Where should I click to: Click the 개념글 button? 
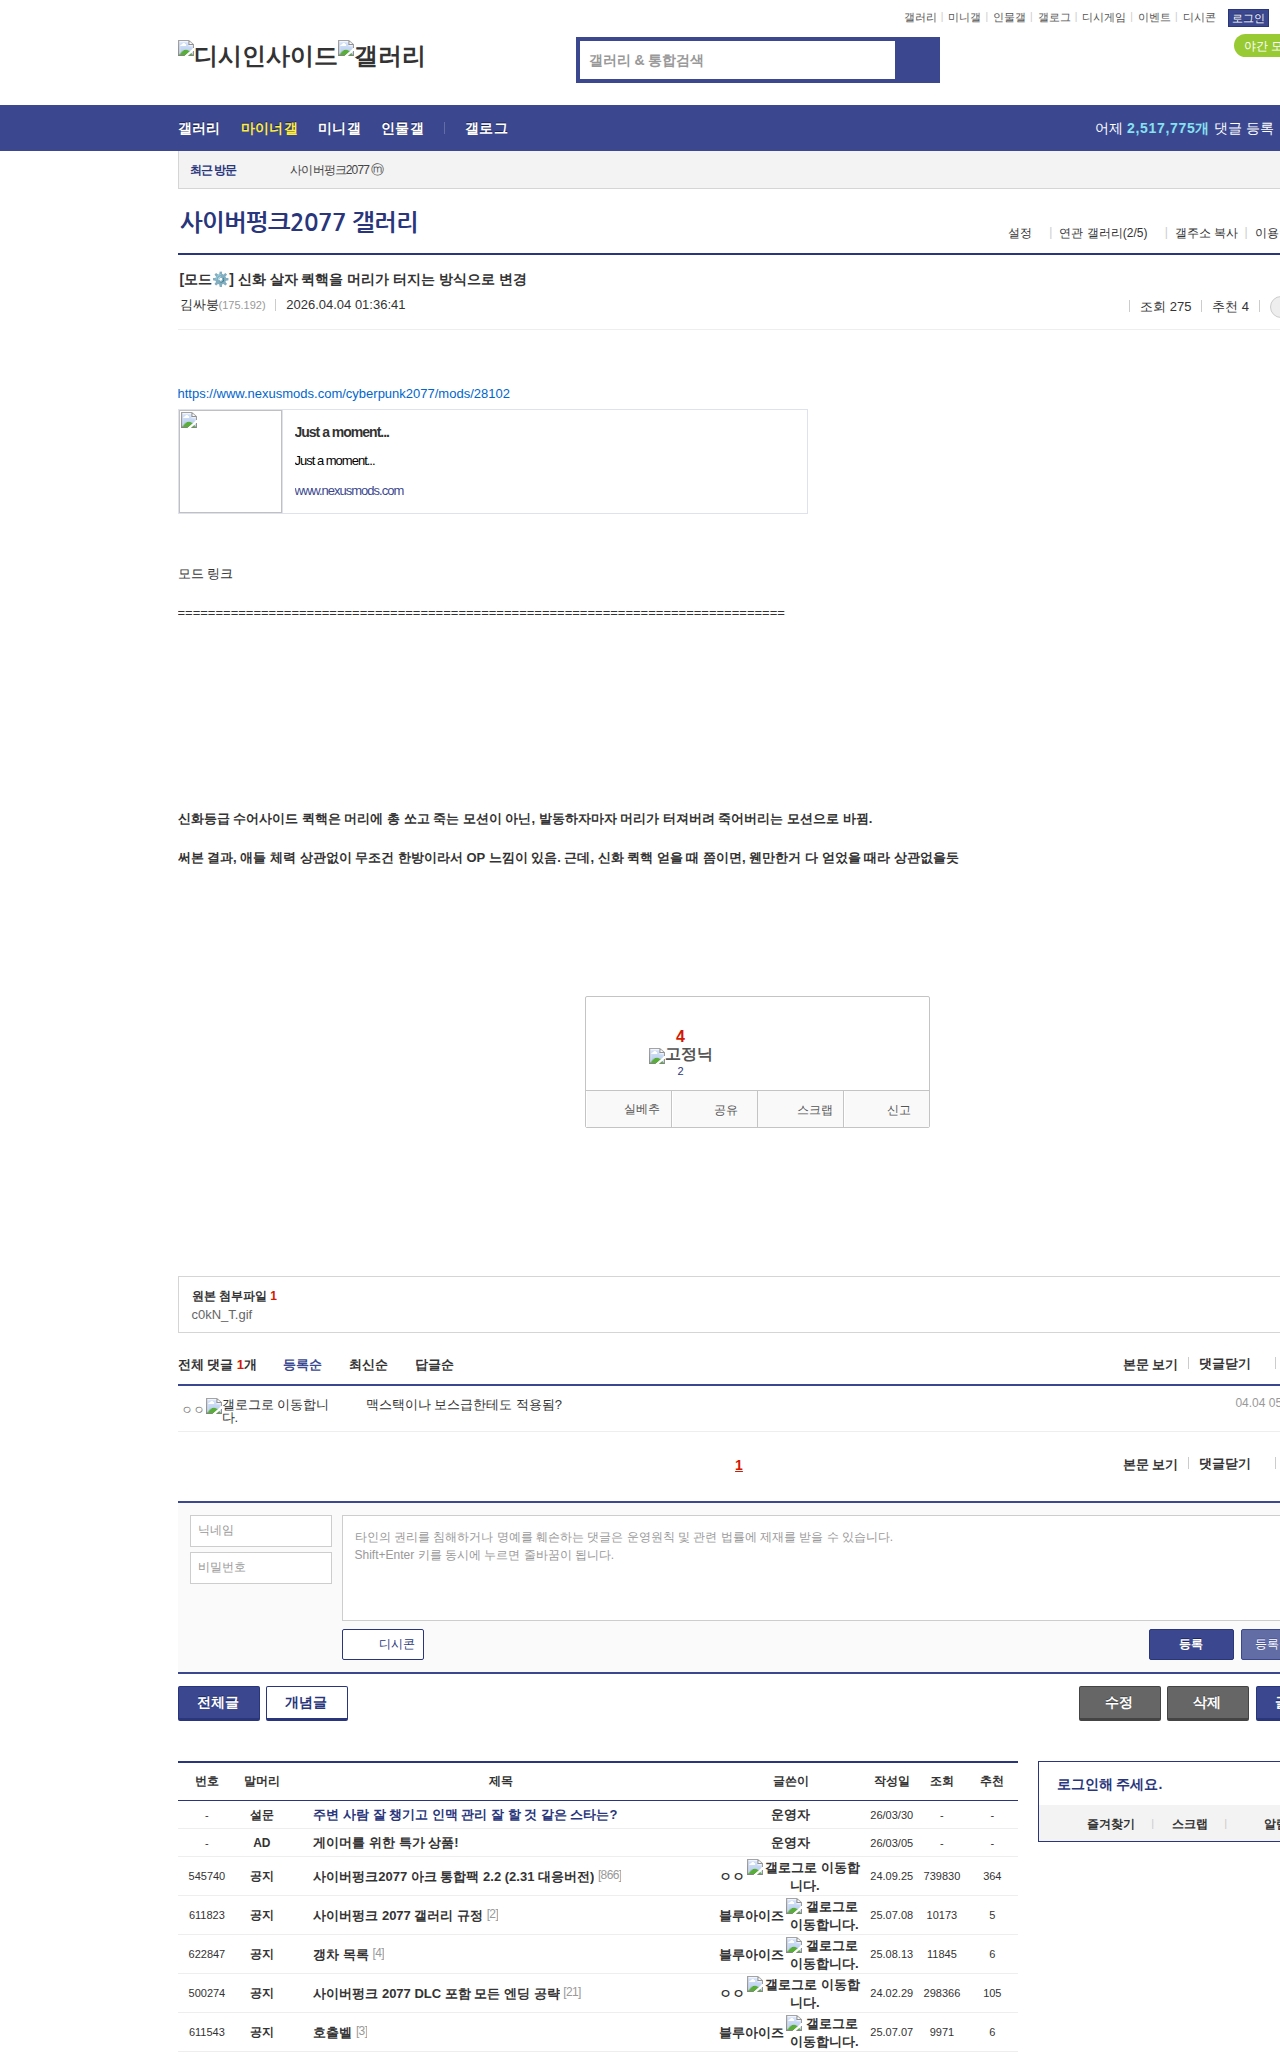pyautogui.click(x=307, y=1703)
